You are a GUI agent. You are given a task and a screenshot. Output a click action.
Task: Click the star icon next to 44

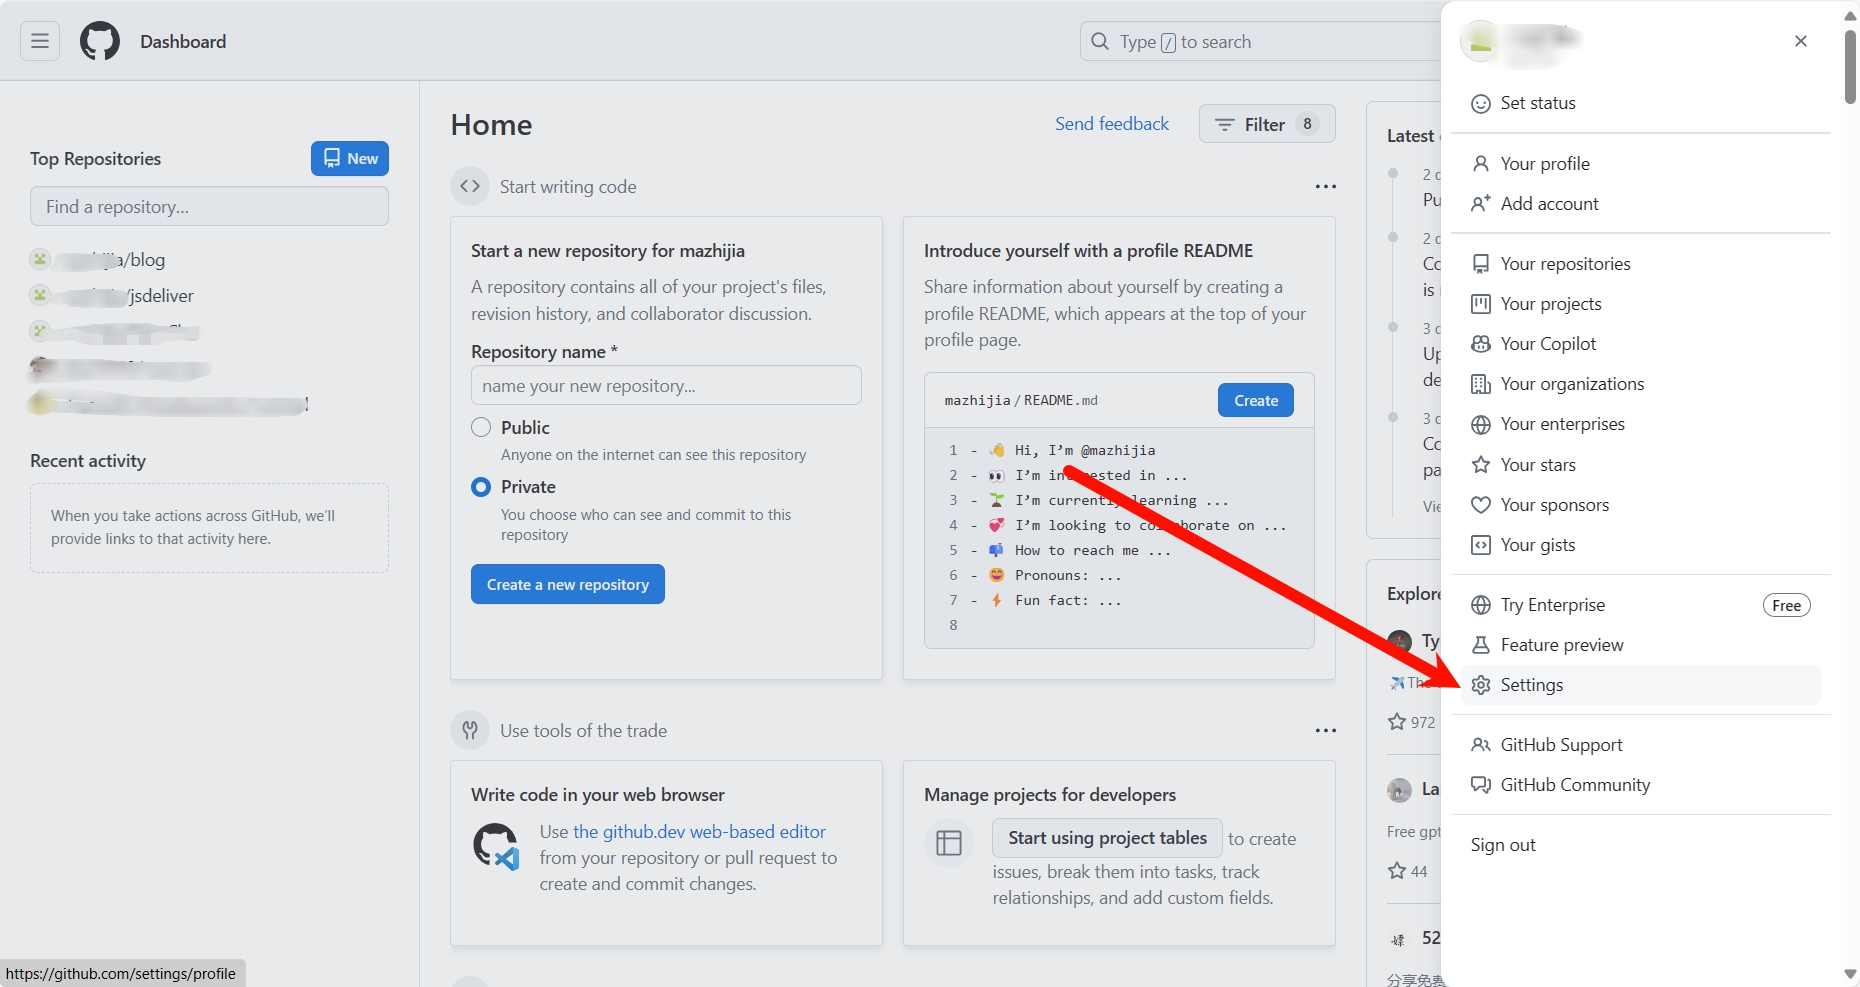(1397, 870)
